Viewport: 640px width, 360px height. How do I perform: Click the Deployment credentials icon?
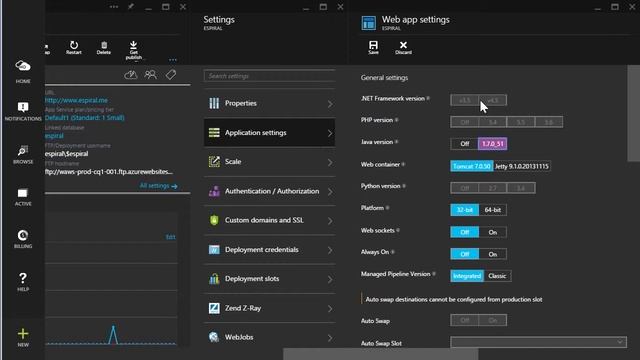pyautogui.click(x=214, y=249)
